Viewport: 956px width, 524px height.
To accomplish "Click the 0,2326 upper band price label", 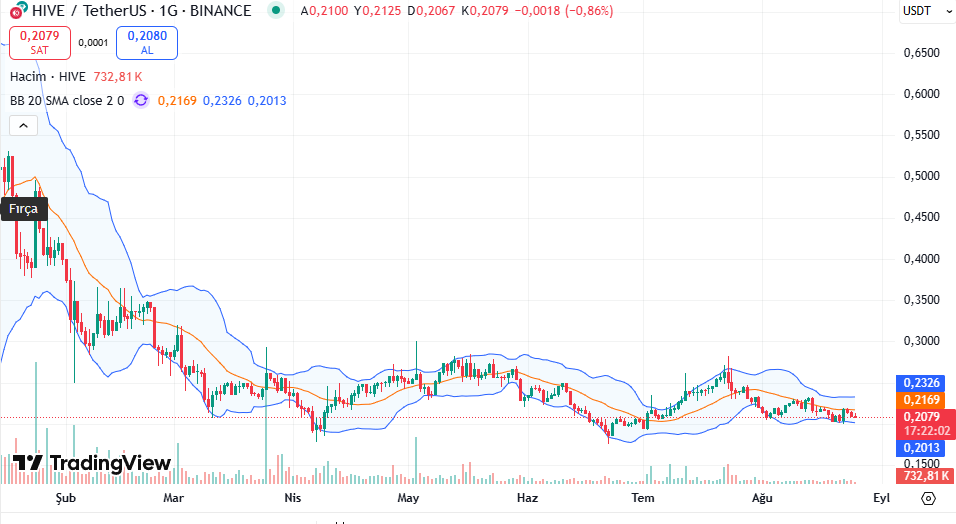I will click(921, 383).
